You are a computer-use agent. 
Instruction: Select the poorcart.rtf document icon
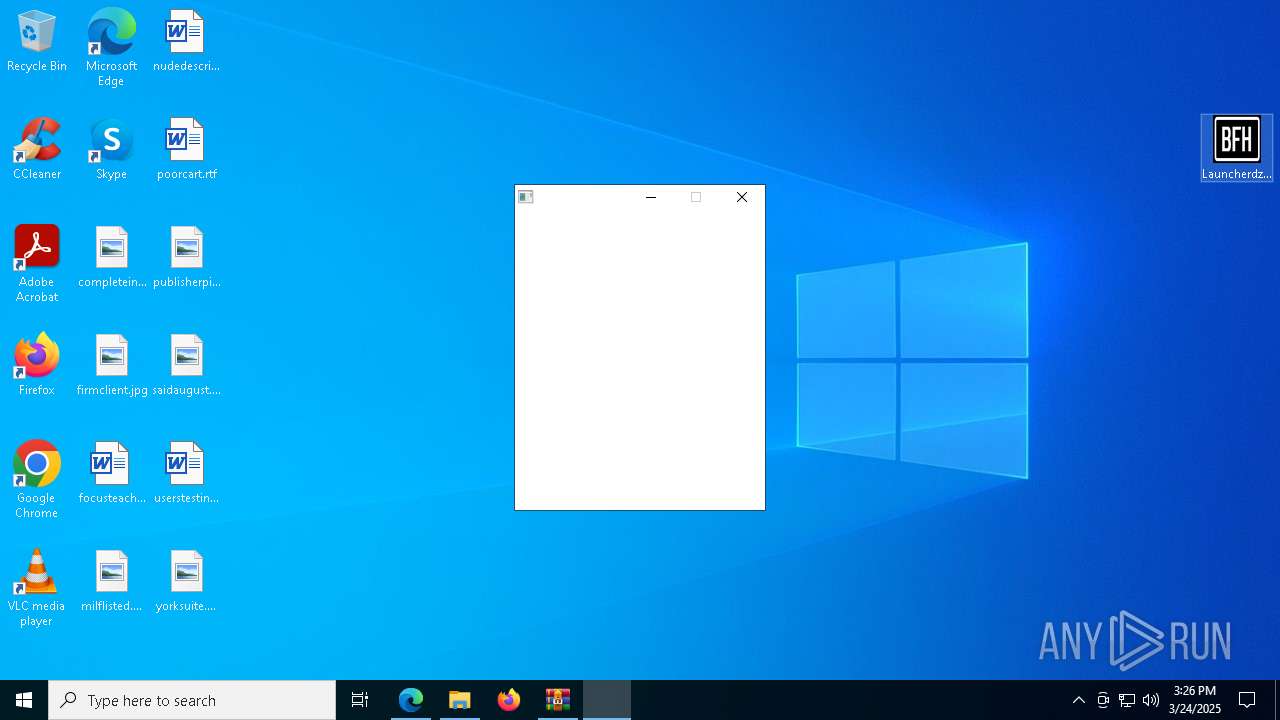[186, 149]
